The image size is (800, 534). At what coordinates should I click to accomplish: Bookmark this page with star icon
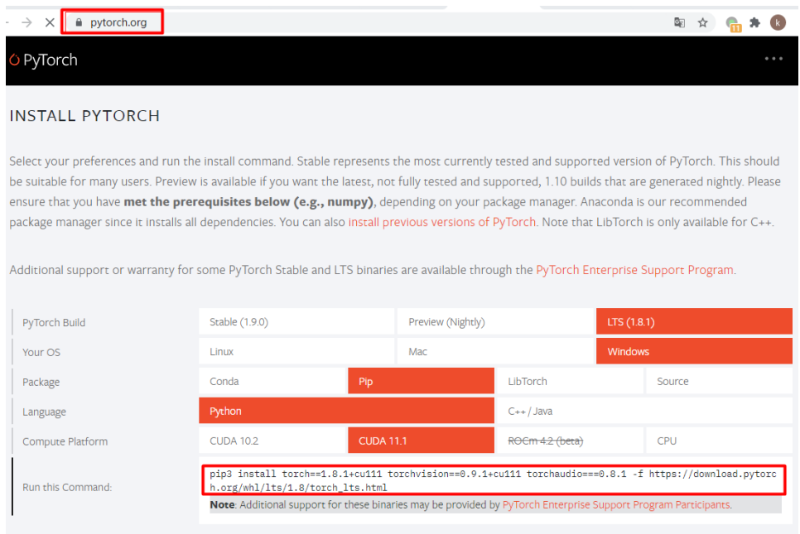[x=703, y=22]
